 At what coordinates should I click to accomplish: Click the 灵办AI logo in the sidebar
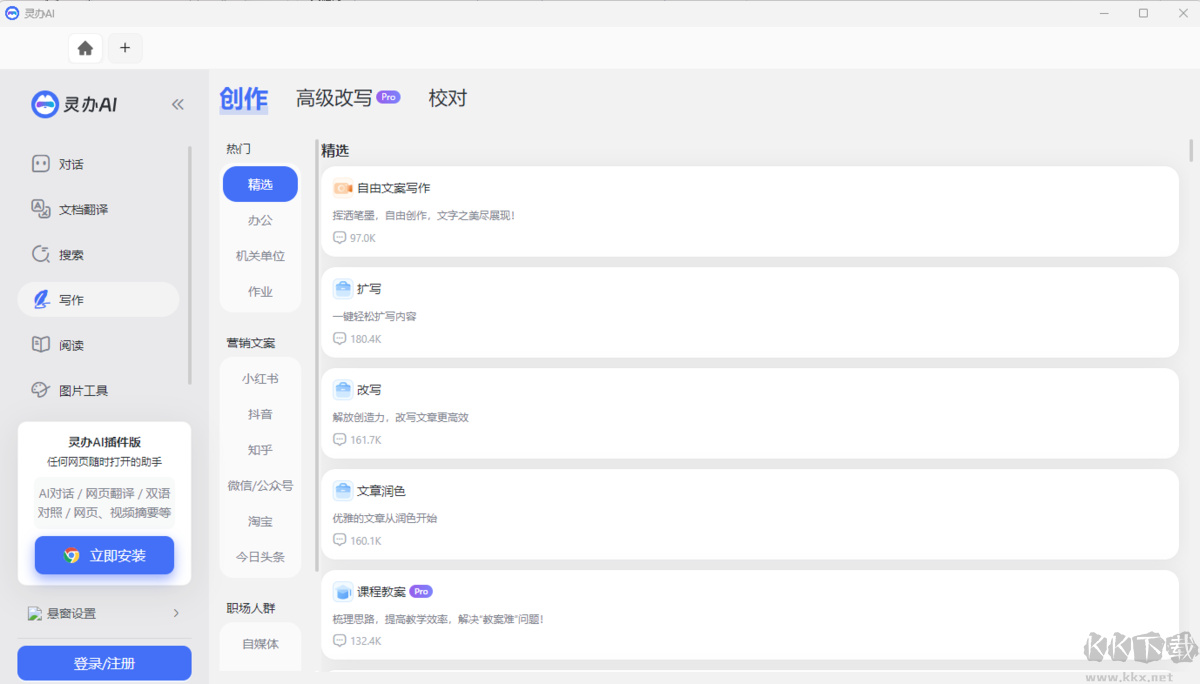point(75,104)
